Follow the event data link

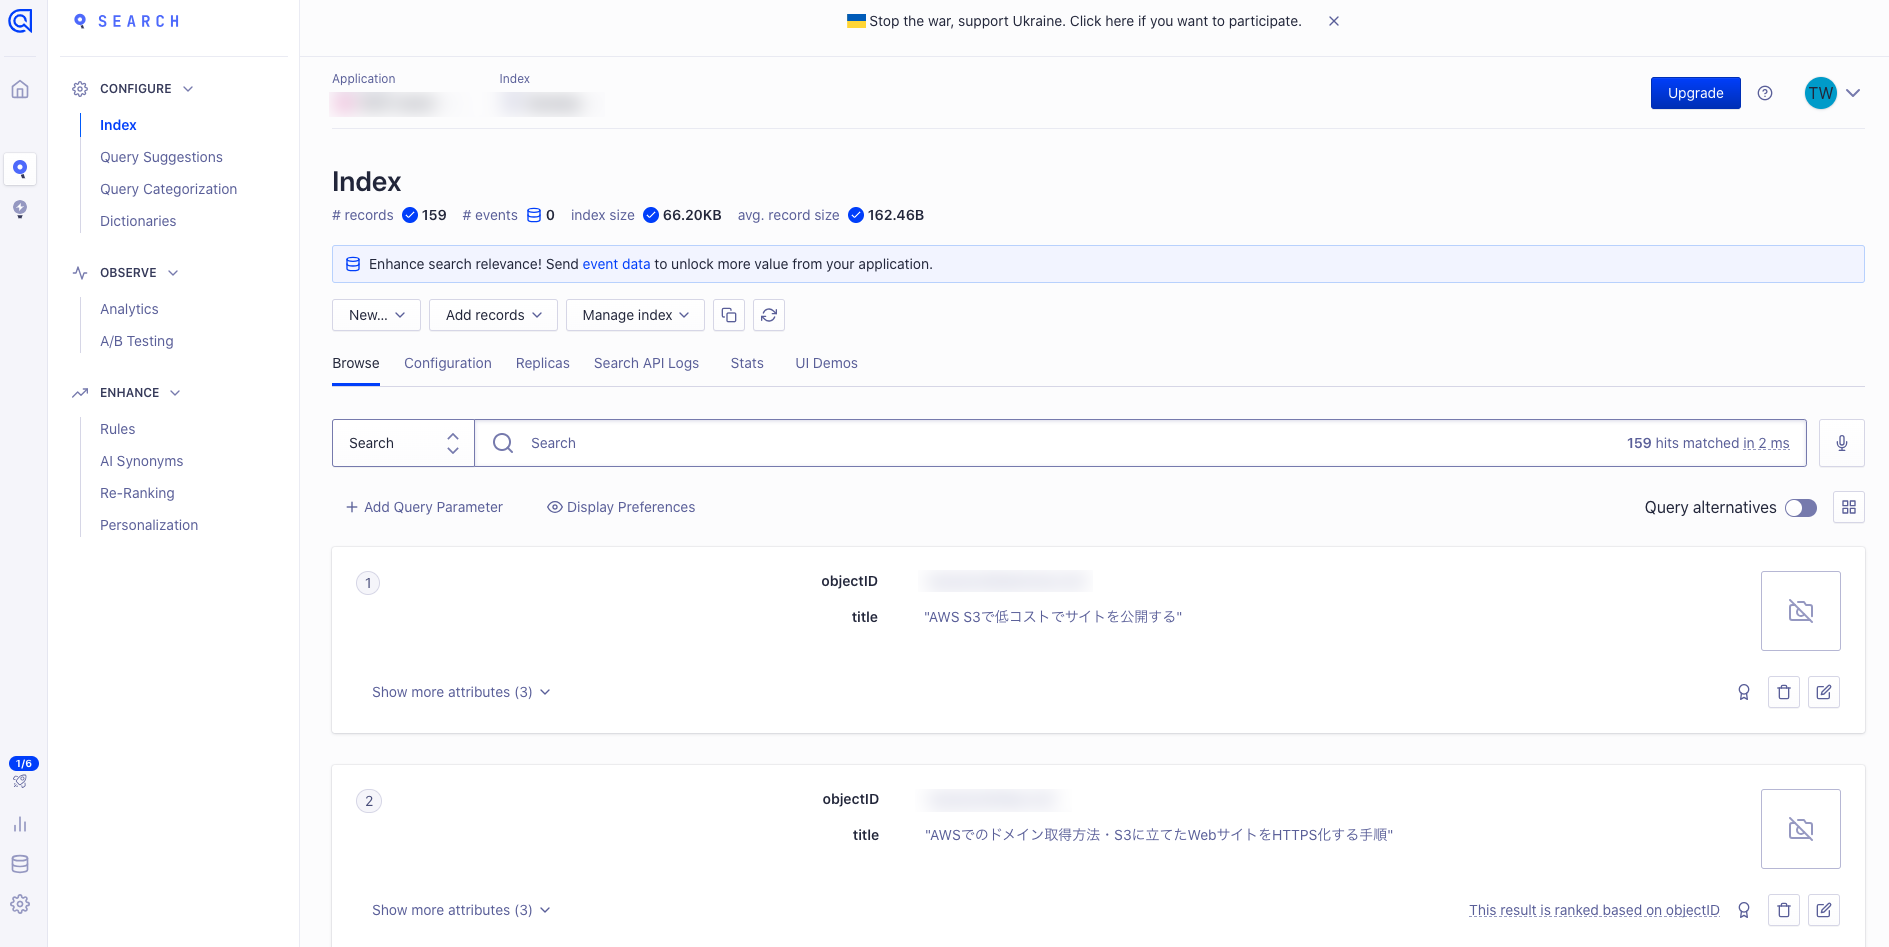(x=616, y=264)
